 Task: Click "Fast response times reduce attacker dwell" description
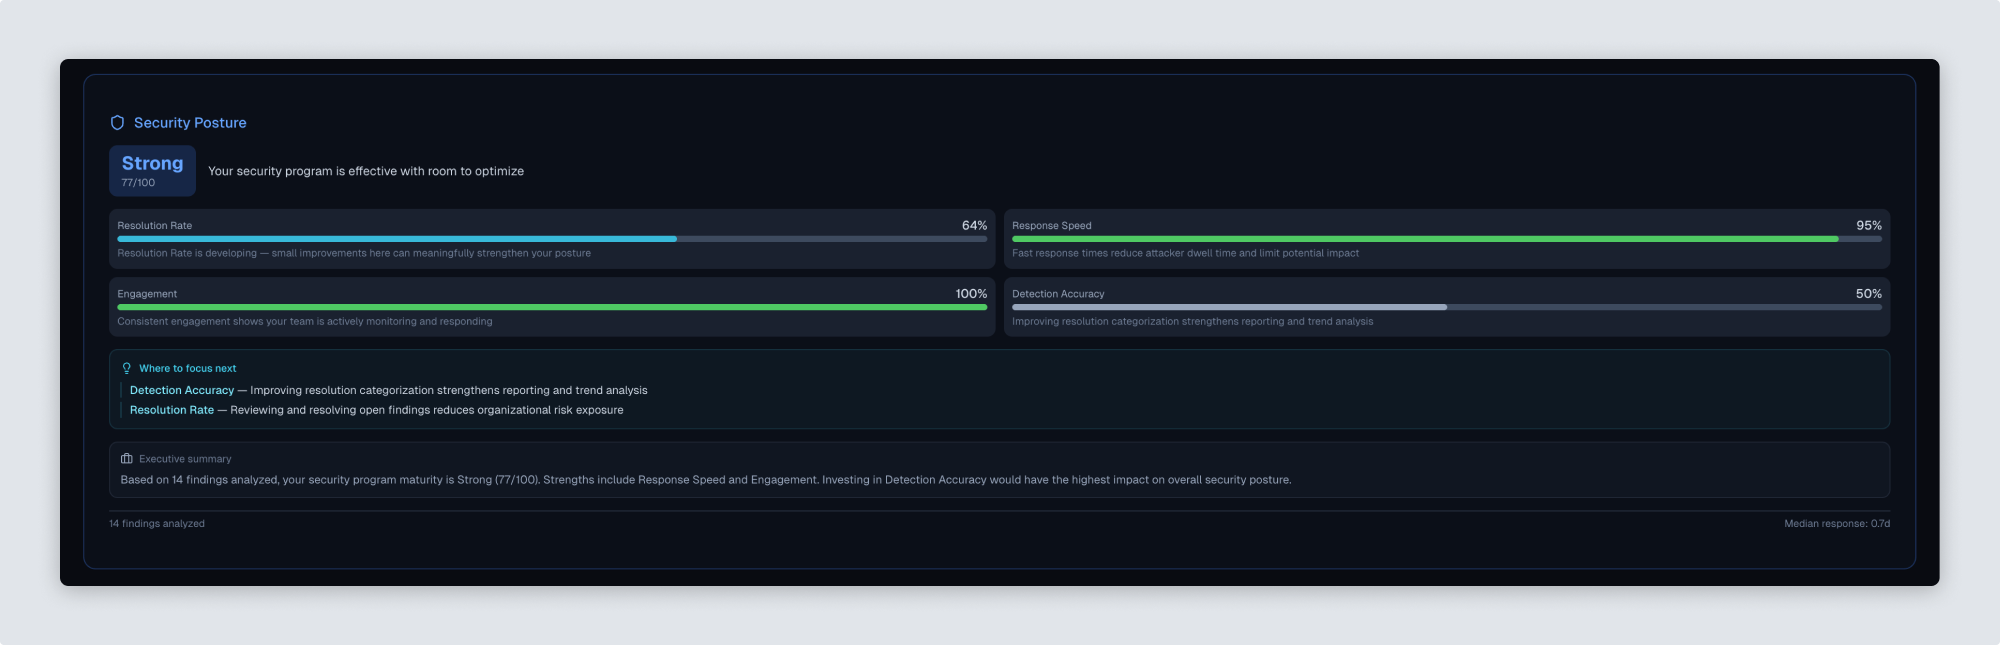coord(1185,253)
